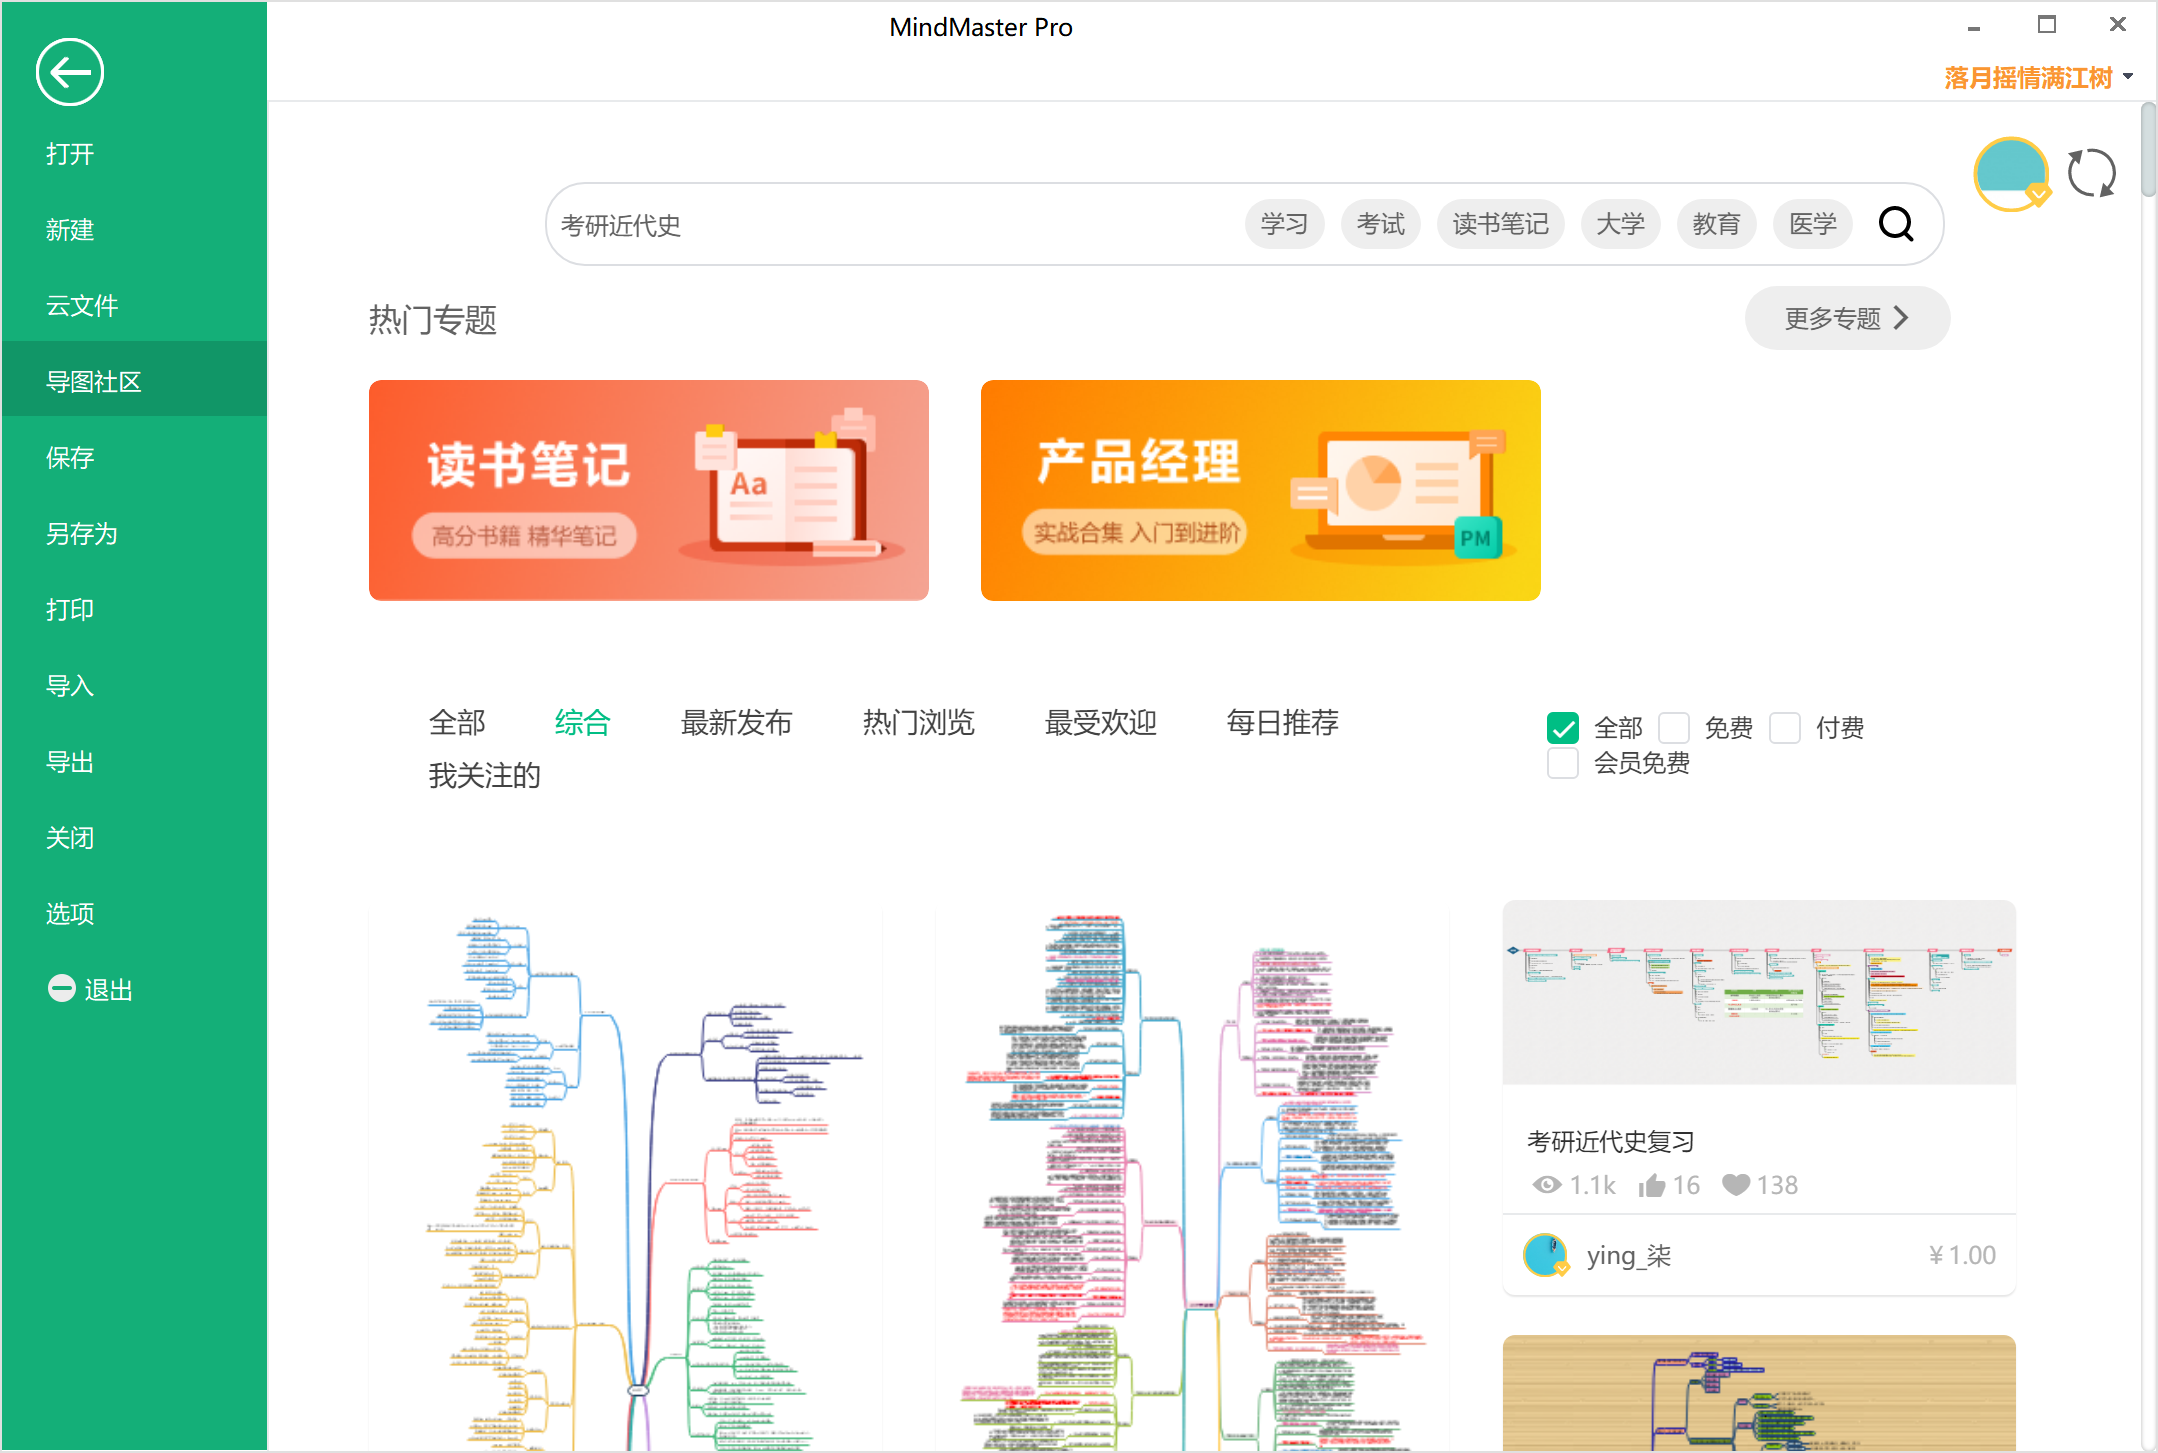Switch to the 每日推荐 tab
This screenshot has height=1453, width=2158.
point(1282,722)
